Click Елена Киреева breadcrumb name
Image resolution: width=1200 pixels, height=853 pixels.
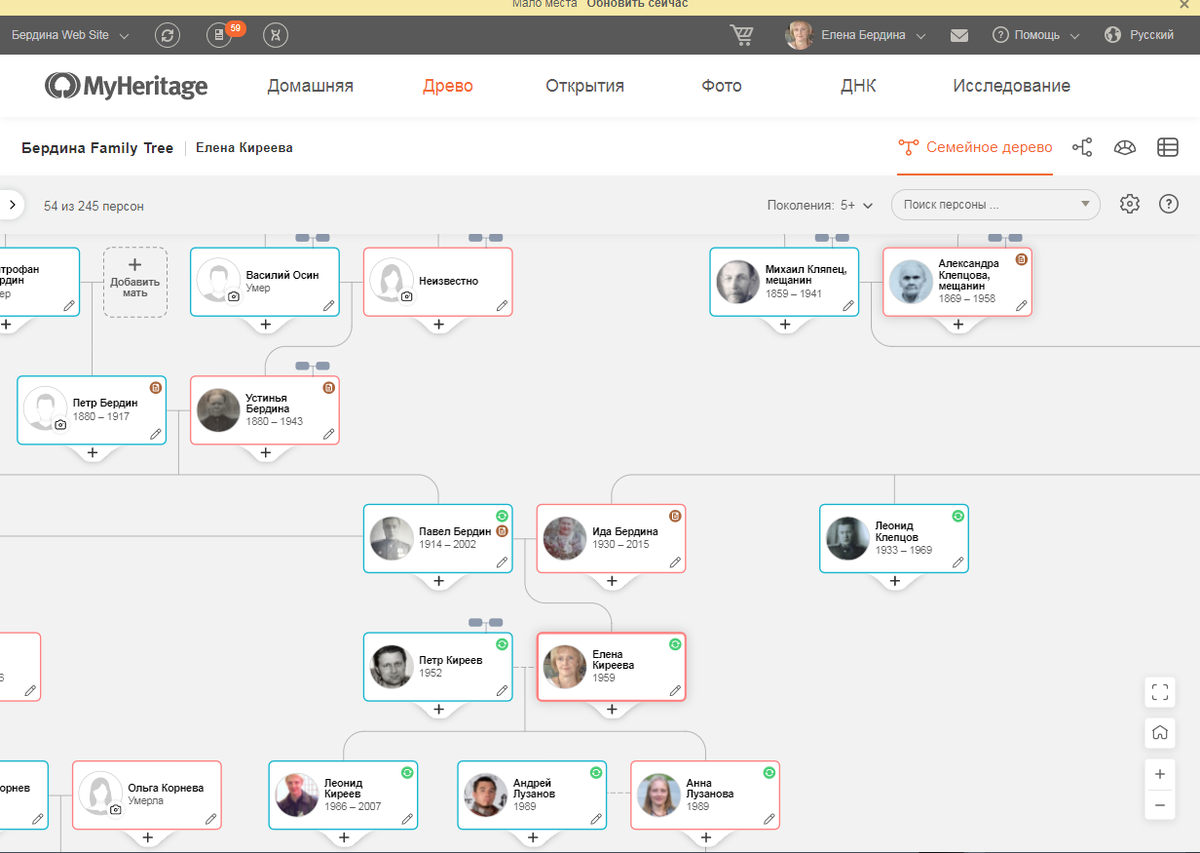coord(244,148)
